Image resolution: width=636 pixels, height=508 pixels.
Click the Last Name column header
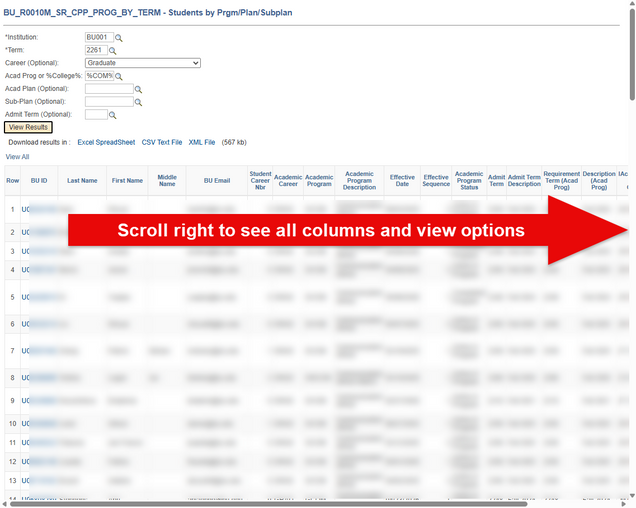tap(82, 181)
